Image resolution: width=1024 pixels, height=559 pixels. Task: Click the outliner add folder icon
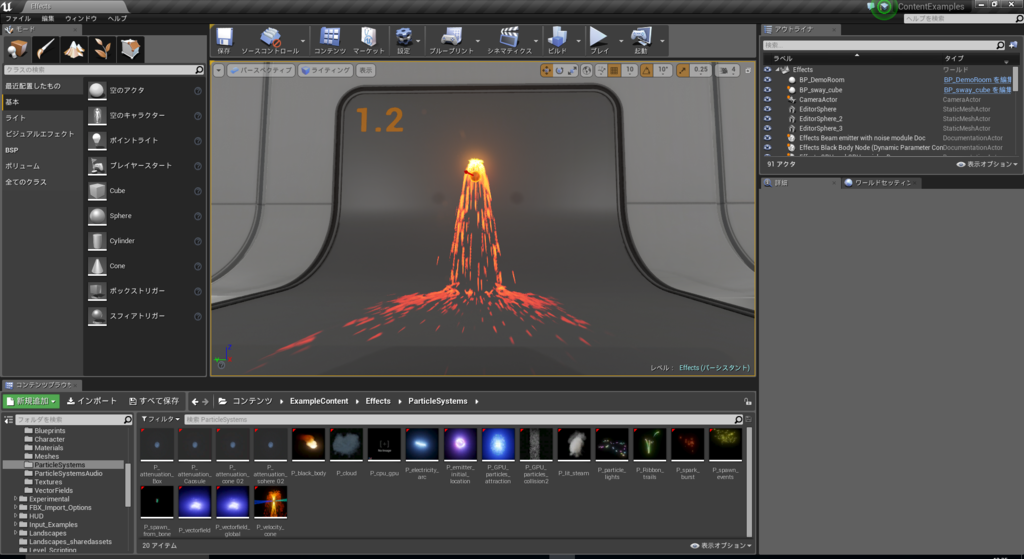[1013, 45]
